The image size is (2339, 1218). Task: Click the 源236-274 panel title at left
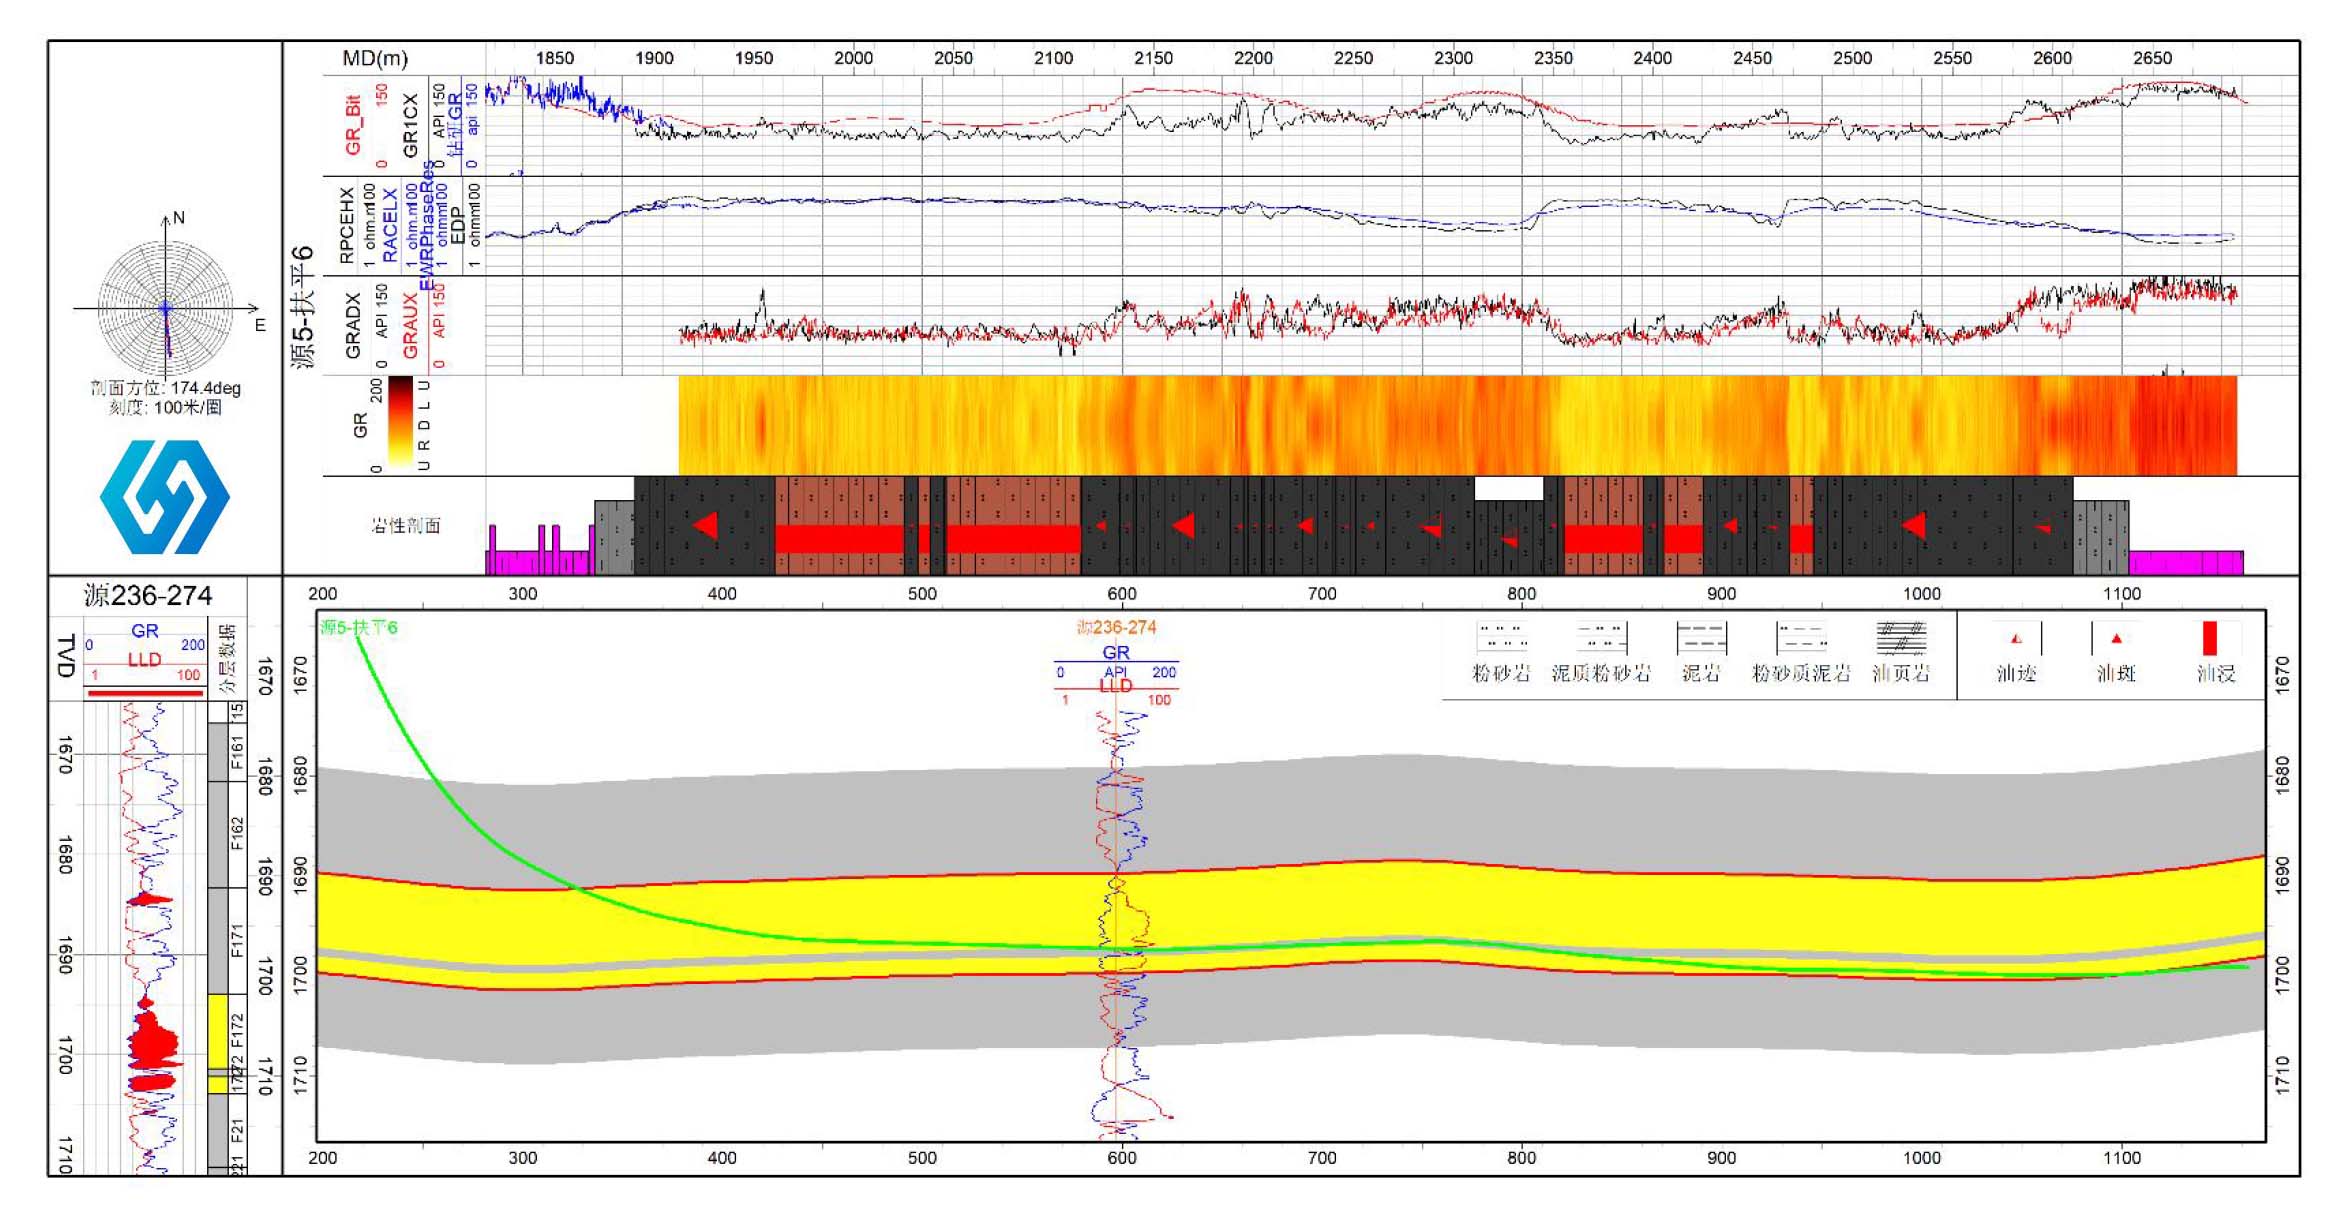[148, 596]
